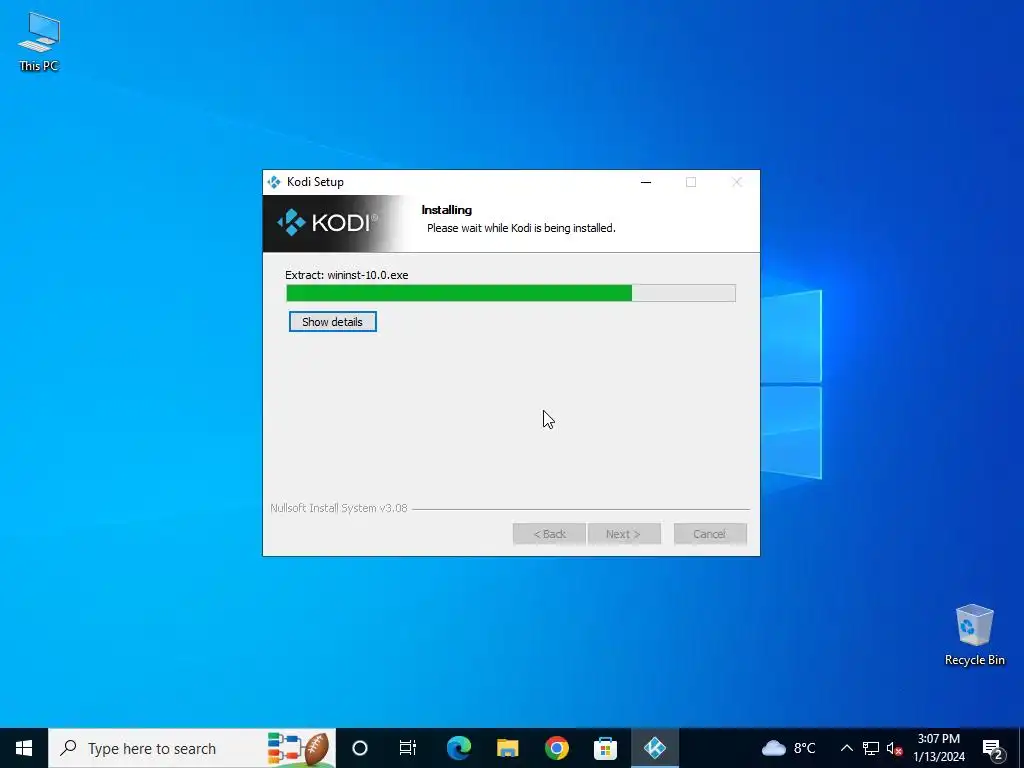
Task: Launch Google Chrome from the taskbar
Action: [556, 748]
